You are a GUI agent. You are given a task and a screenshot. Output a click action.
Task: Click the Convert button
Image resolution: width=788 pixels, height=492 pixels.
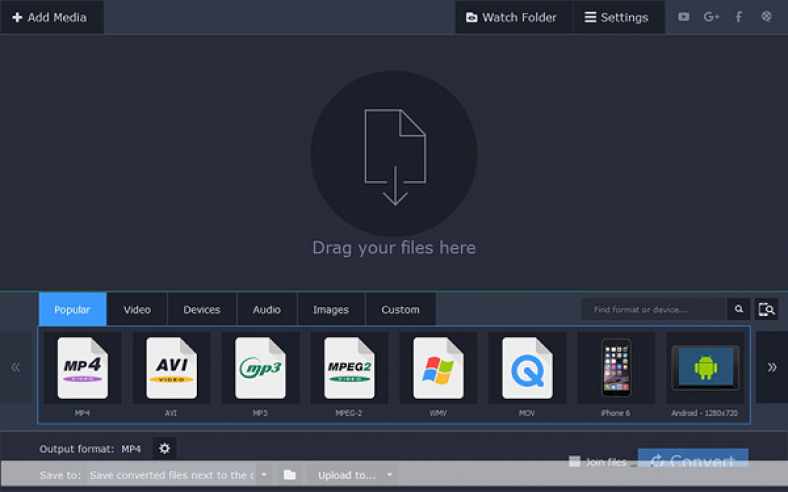pos(693,458)
